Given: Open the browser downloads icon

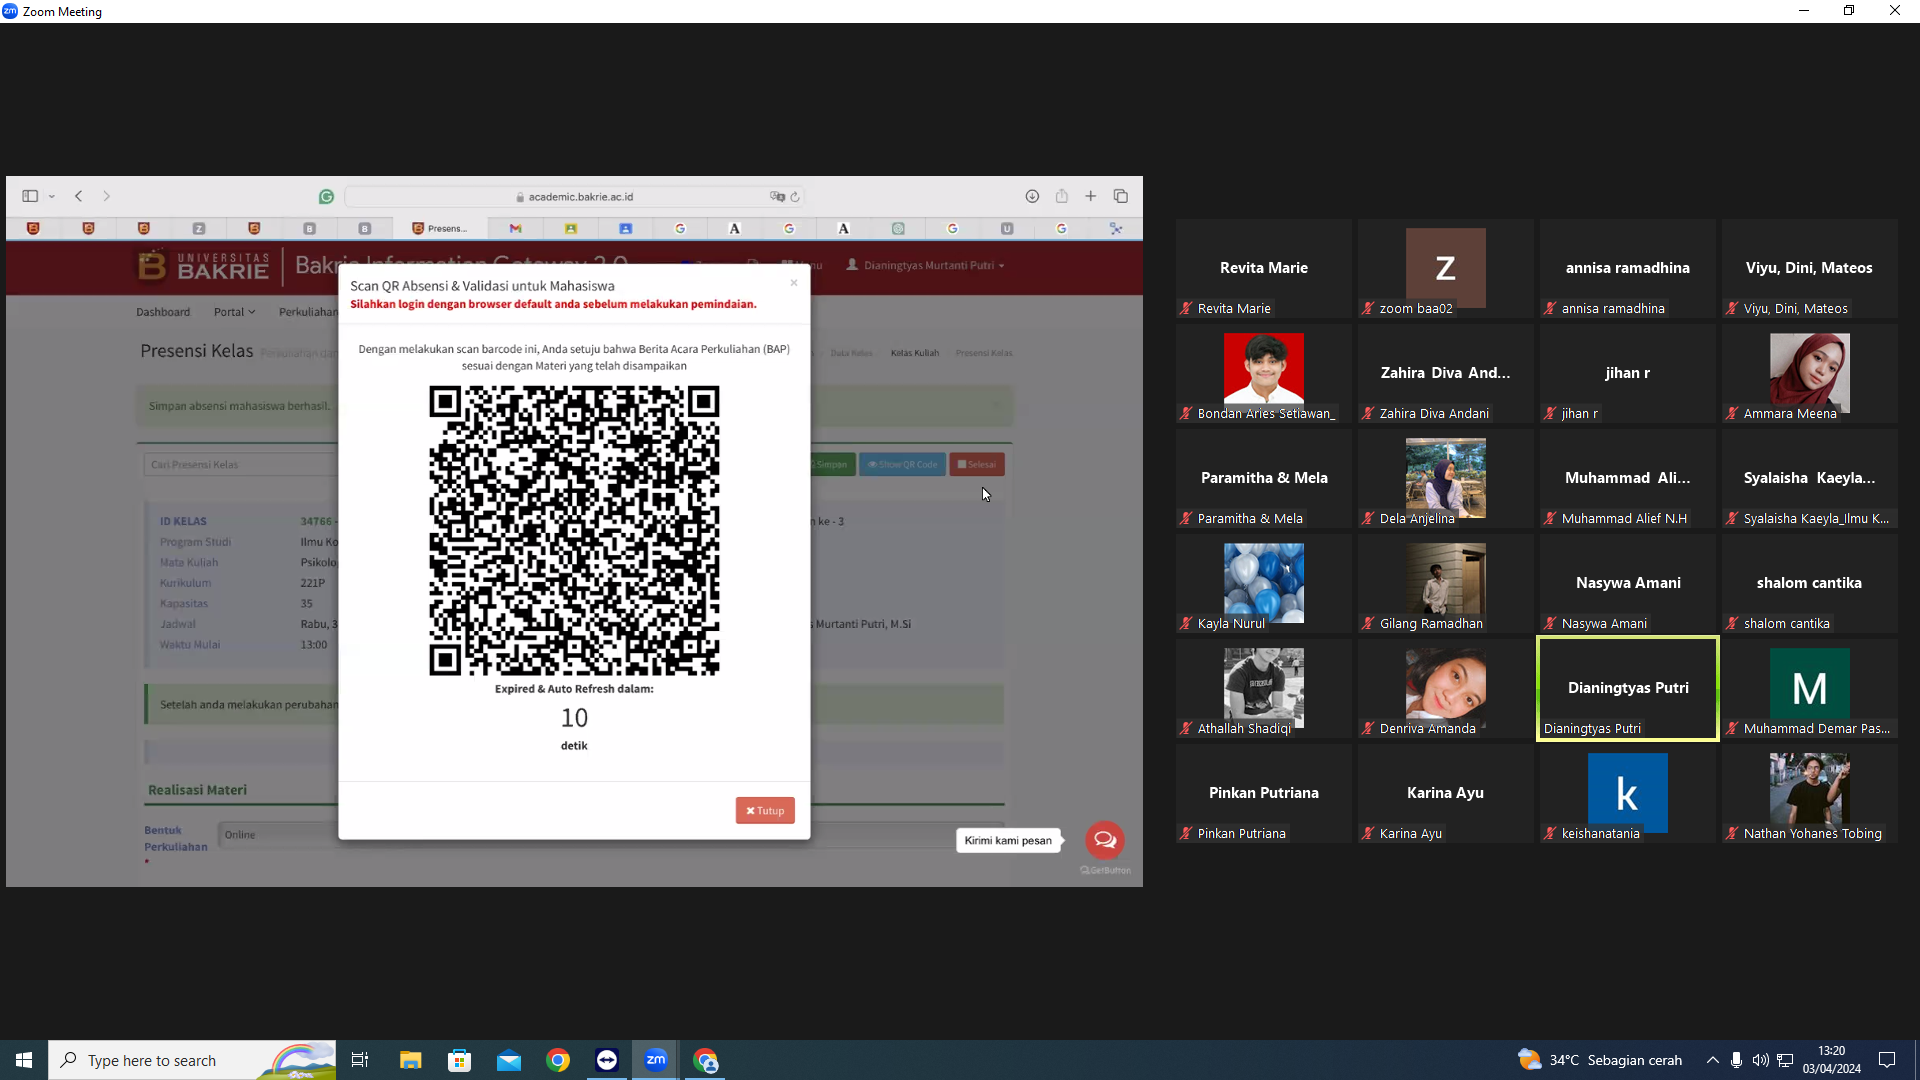Looking at the screenshot, I should [1032, 196].
